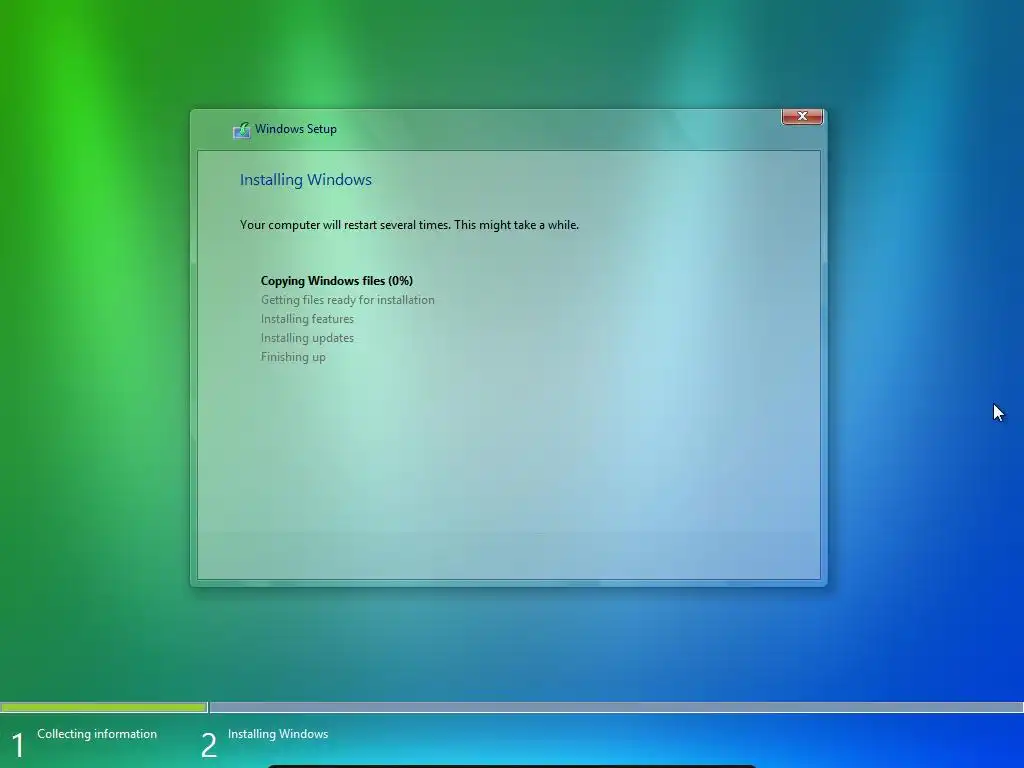Click the stage number 1
1024x768 pixels.
[x=18, y=746]
